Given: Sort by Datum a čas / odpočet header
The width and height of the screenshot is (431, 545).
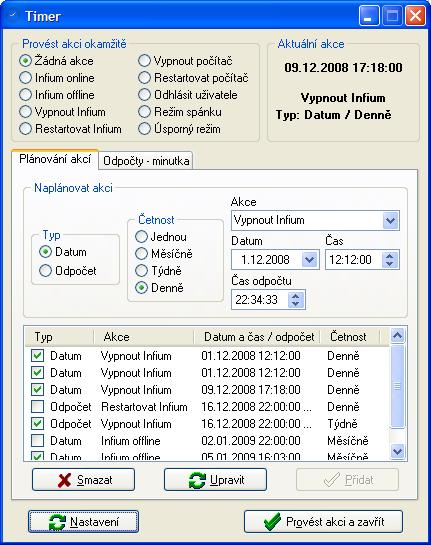Looking at the screenshot, I should click(257, 336).
